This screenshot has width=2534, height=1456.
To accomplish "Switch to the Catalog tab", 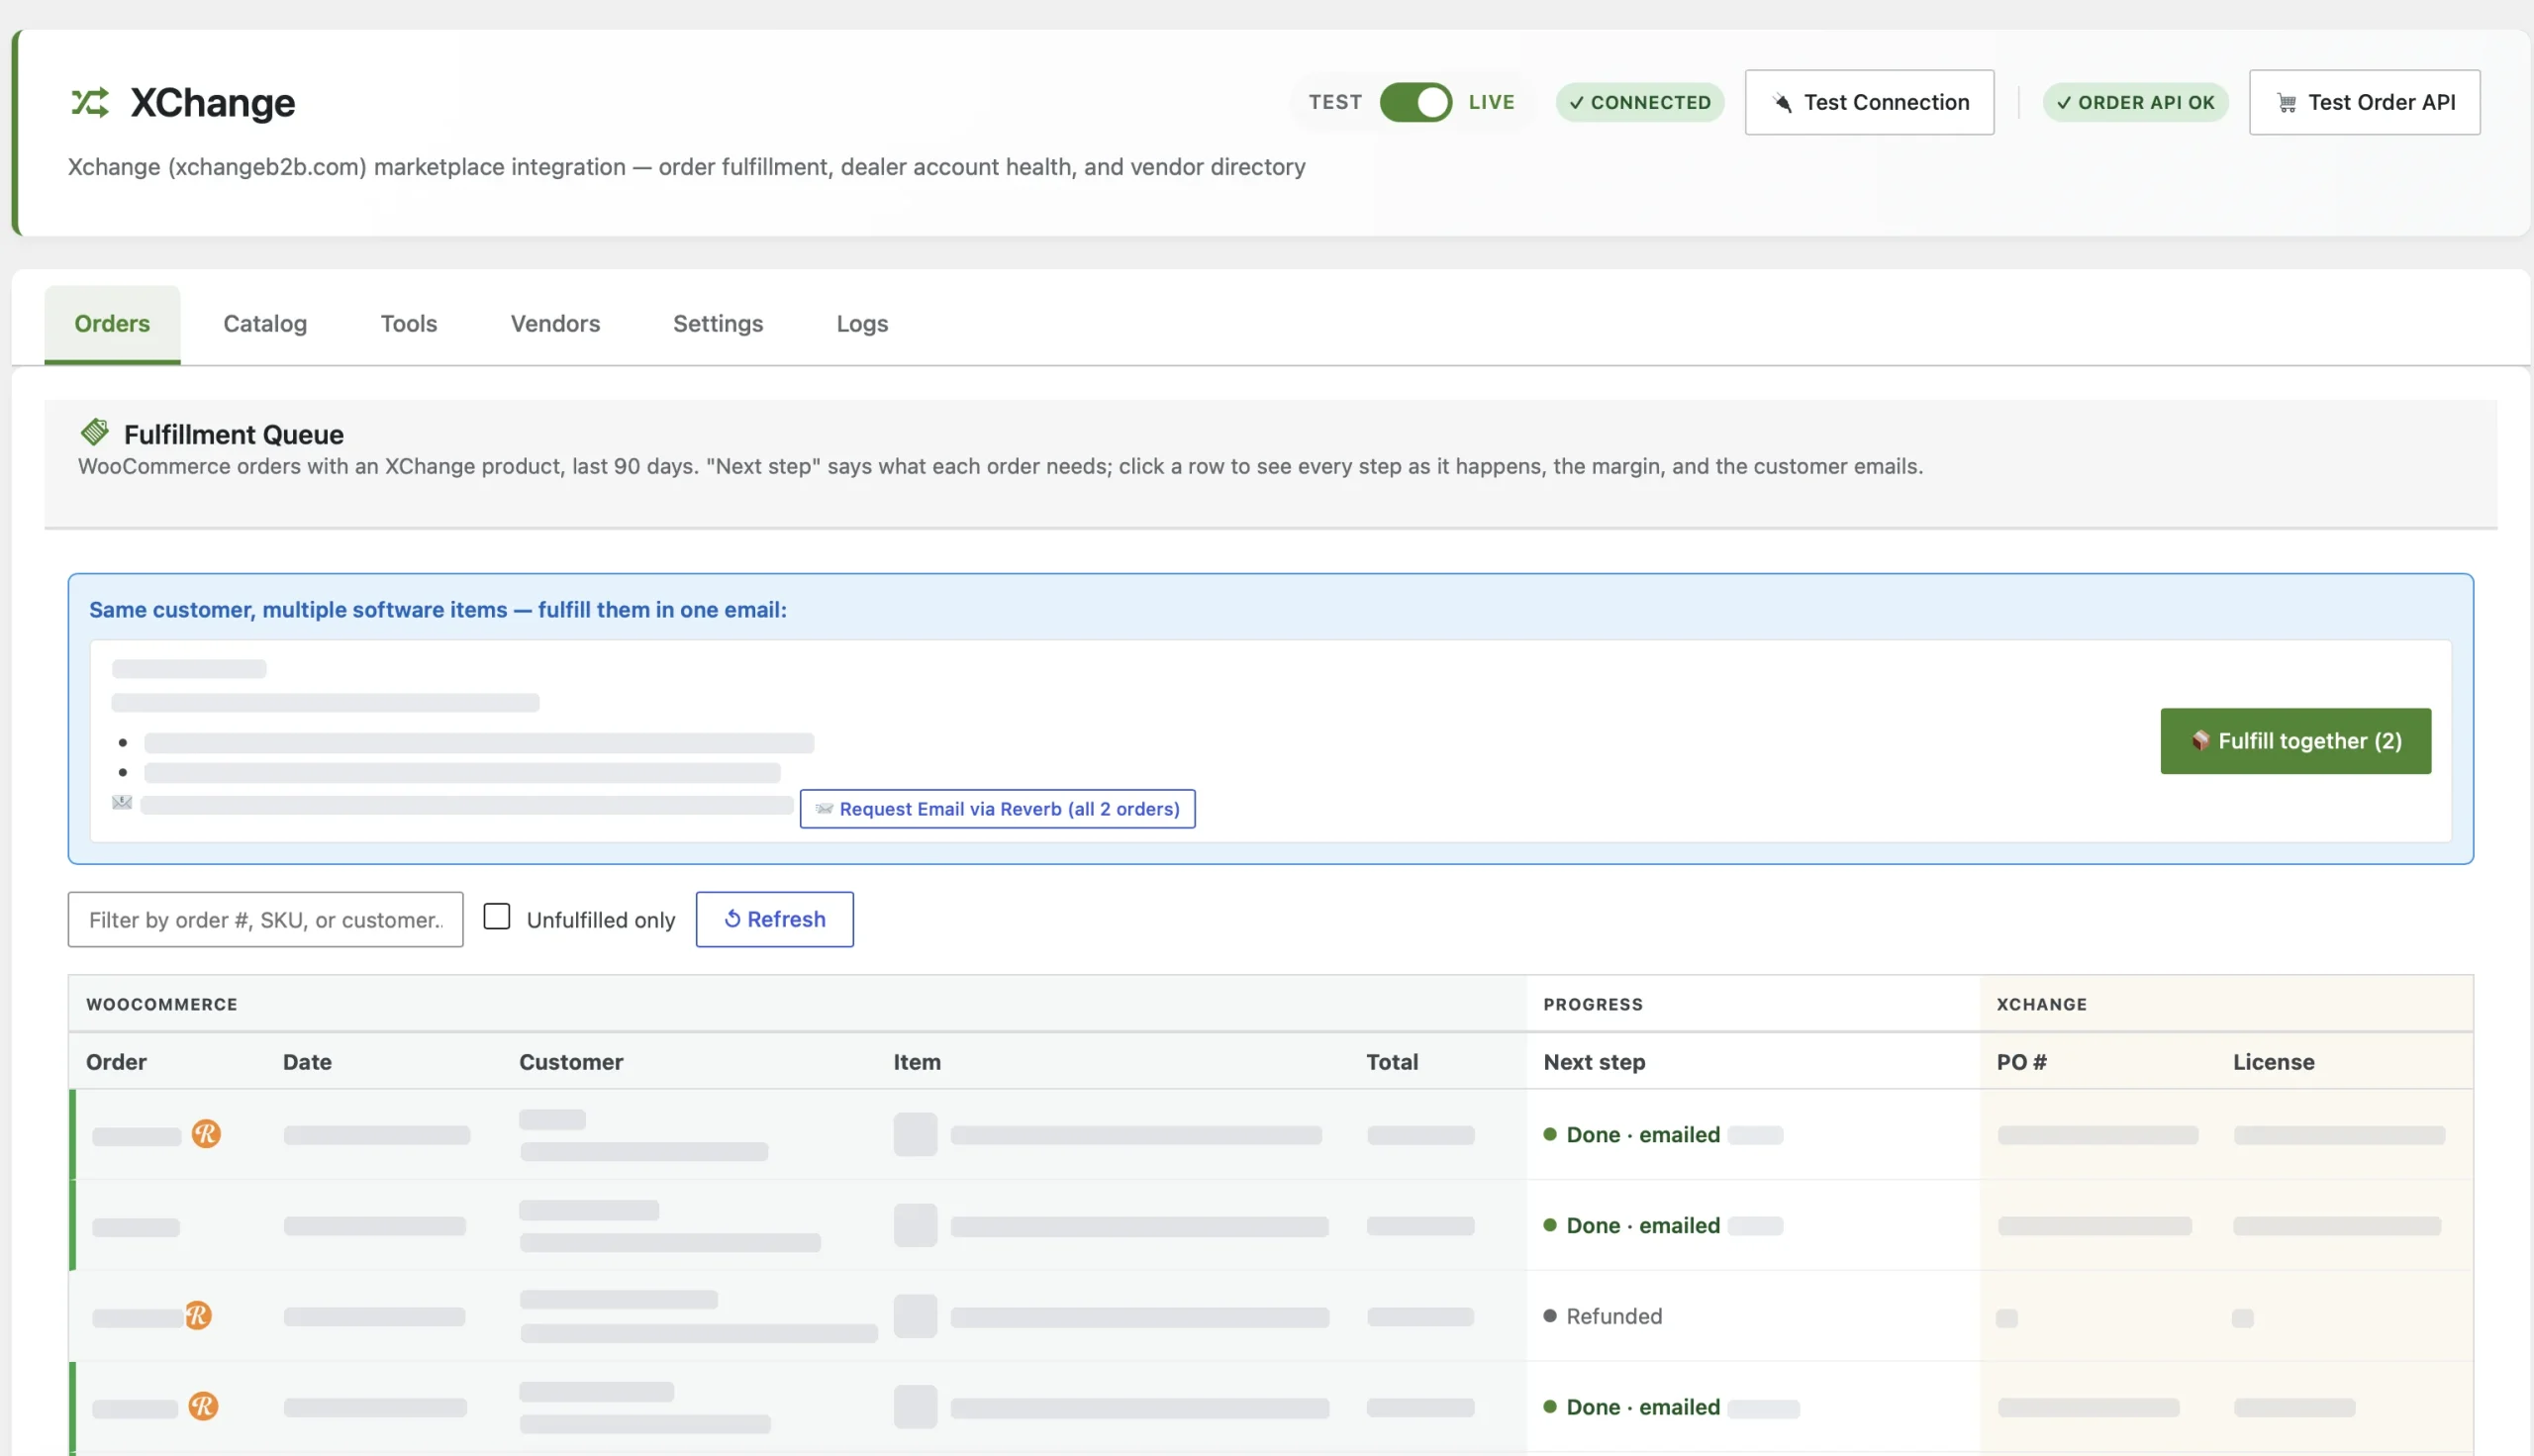I will tap(265, 324).
